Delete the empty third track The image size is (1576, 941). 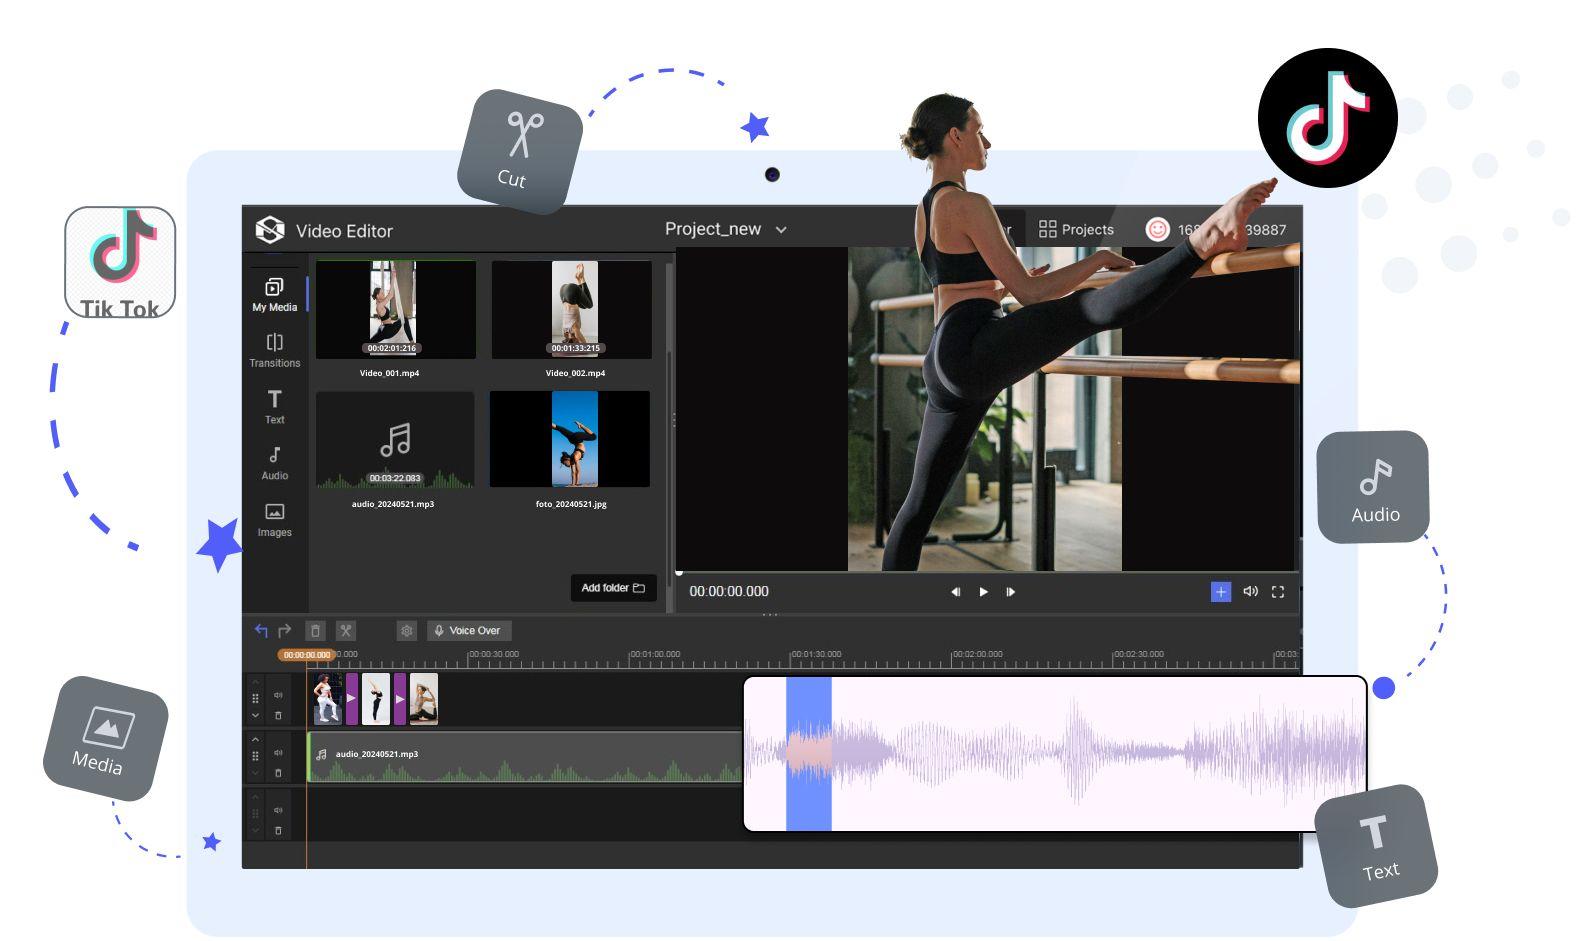coord(278,831)
